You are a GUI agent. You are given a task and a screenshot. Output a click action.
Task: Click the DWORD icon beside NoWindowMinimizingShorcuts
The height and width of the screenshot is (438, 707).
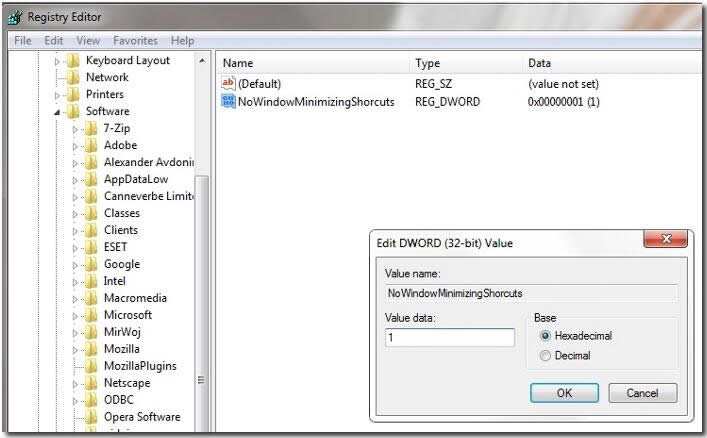point(227,102)
